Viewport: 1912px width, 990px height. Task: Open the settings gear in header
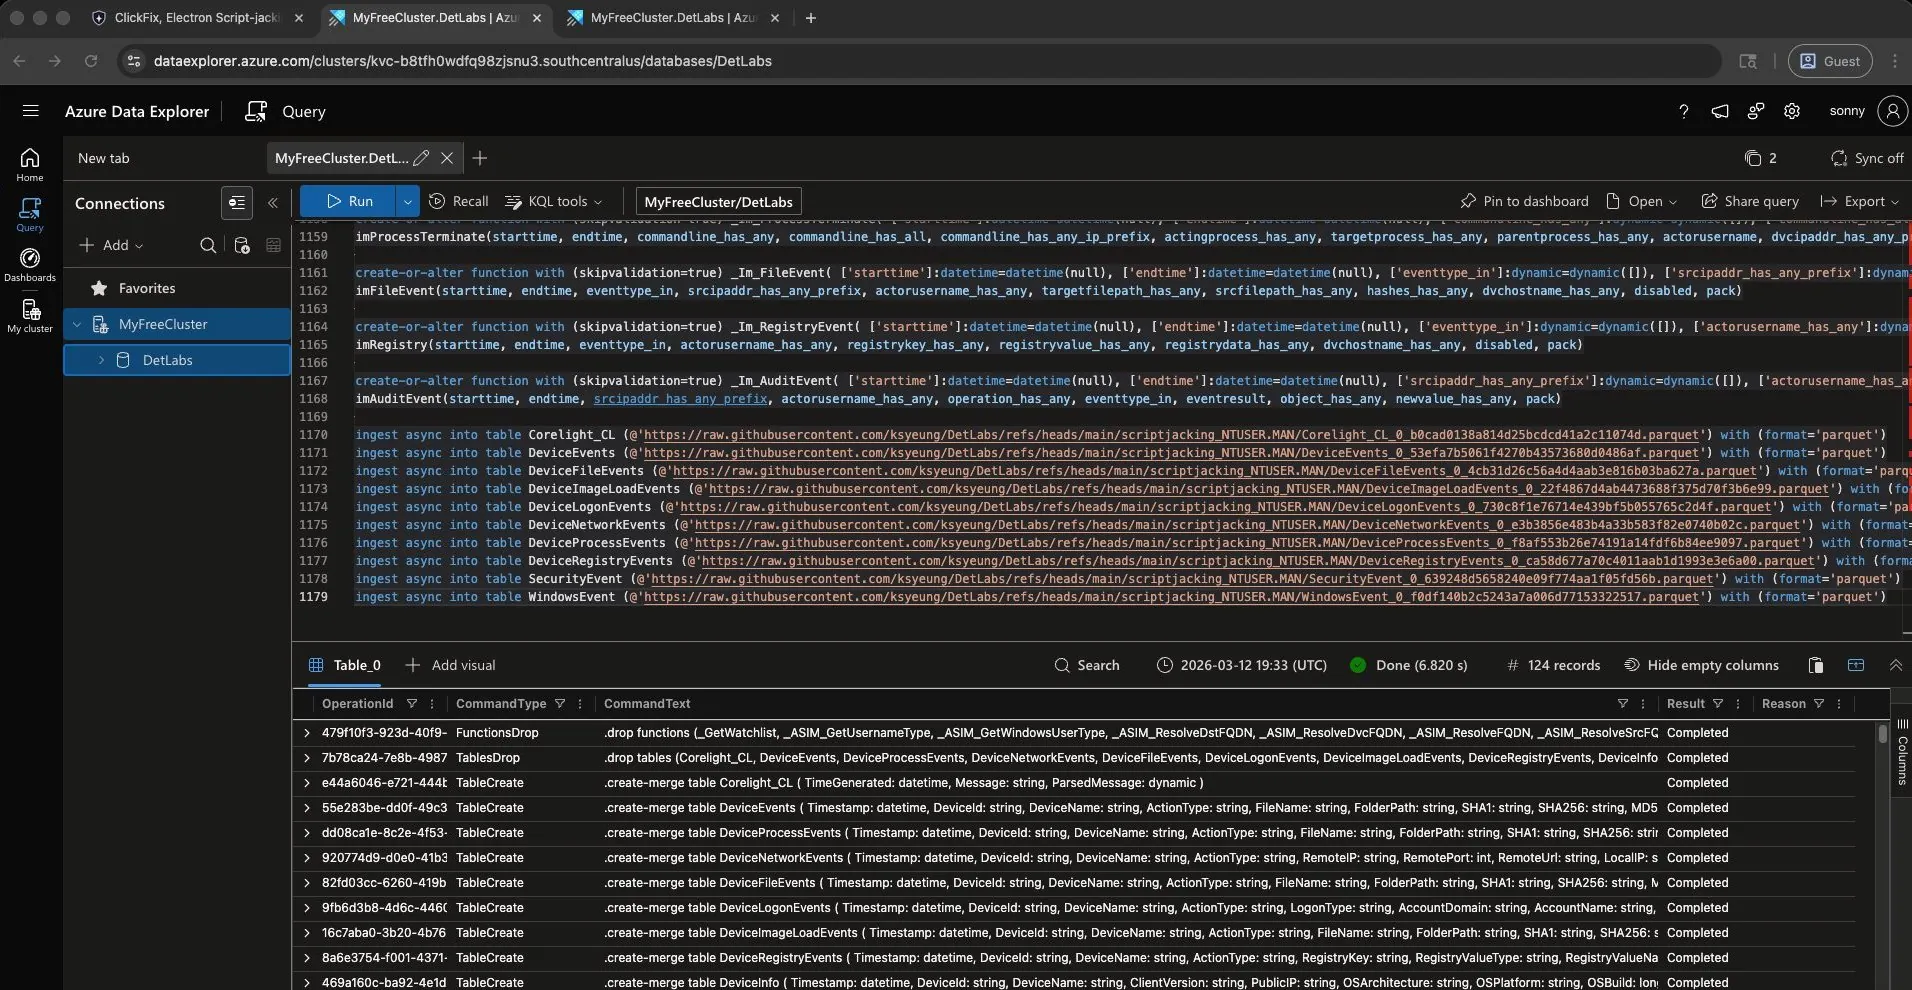pyautogui.click(x=1792, y=111)
